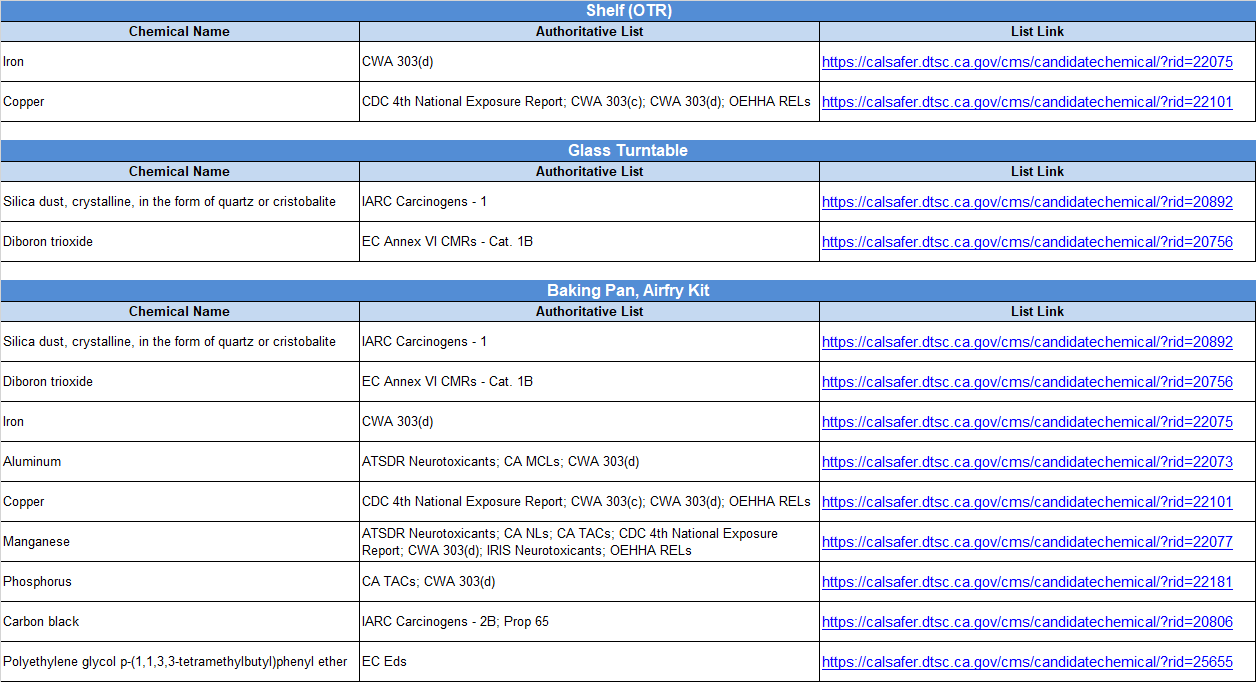
Task: Select CWA 303(d) cell for Iron under Baking Pan
Action: point(590,422)
